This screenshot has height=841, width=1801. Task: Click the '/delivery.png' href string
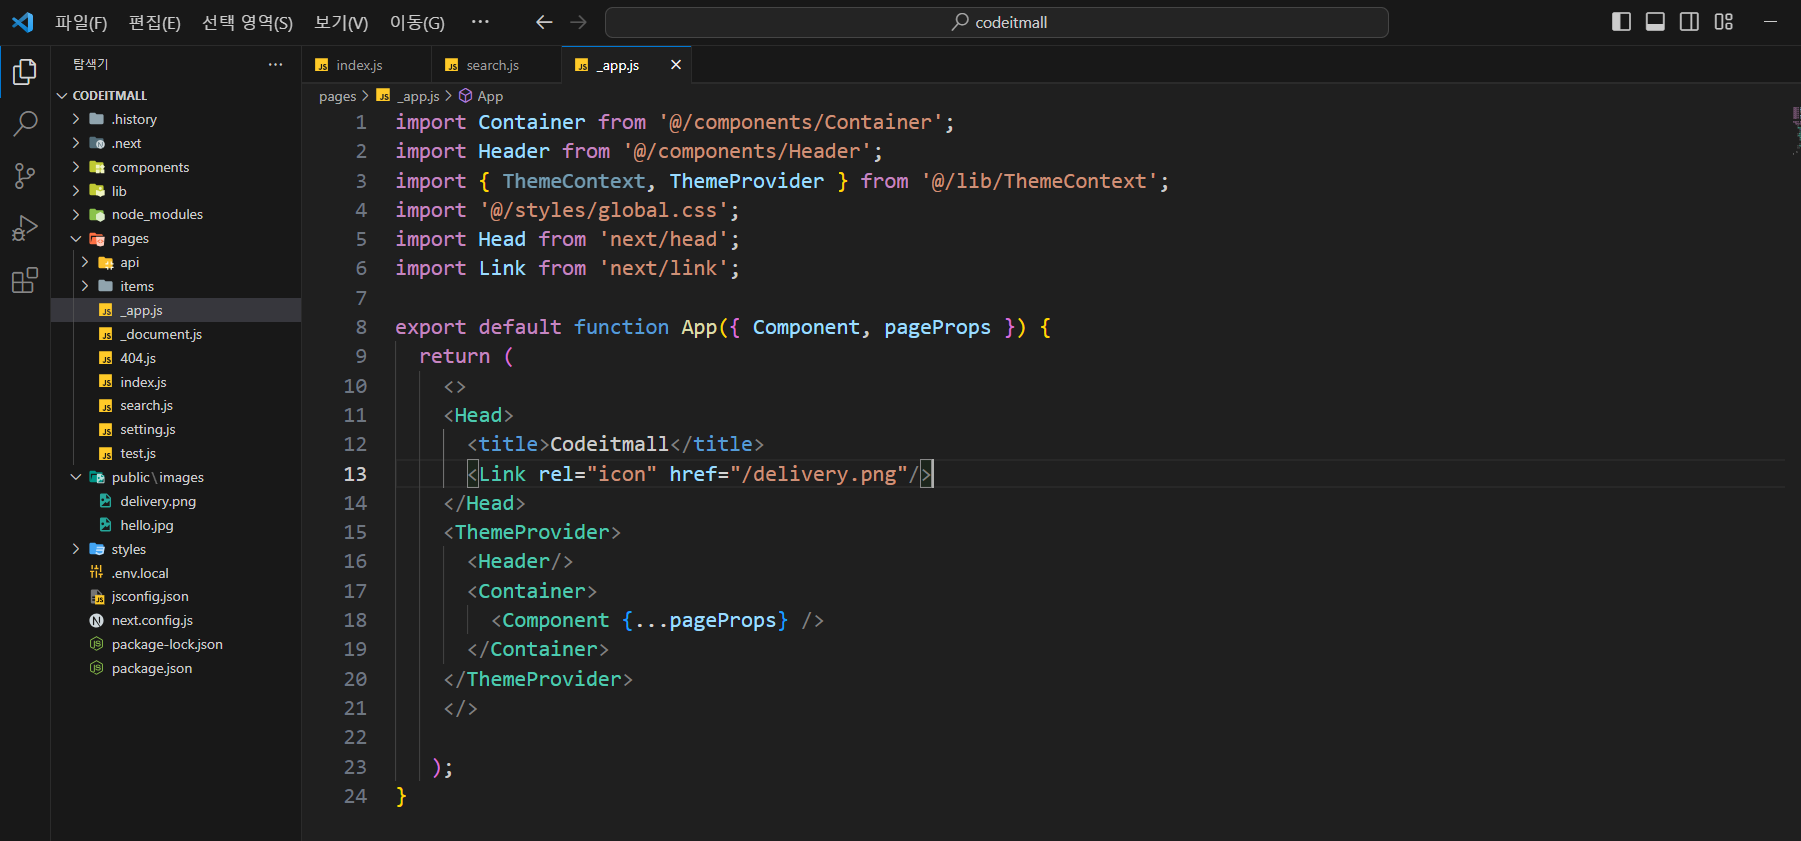(819, 474)
